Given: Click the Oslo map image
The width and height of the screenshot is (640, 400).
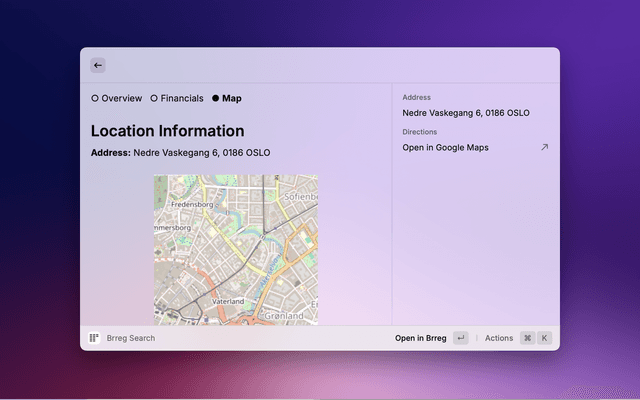Looking at the screenshot, I should (235, 250).
